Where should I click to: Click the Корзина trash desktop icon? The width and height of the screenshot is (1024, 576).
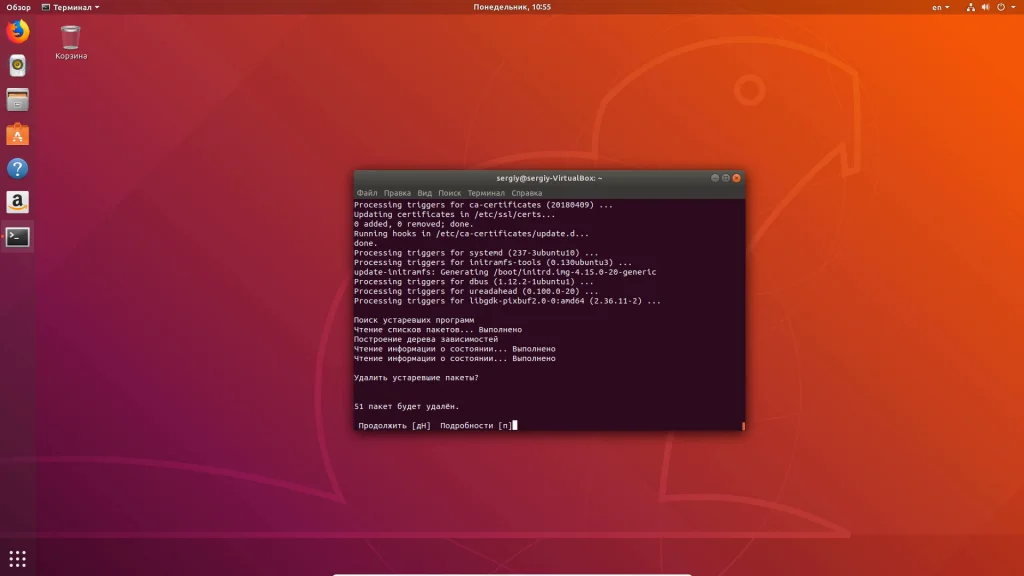click(71, 38)
